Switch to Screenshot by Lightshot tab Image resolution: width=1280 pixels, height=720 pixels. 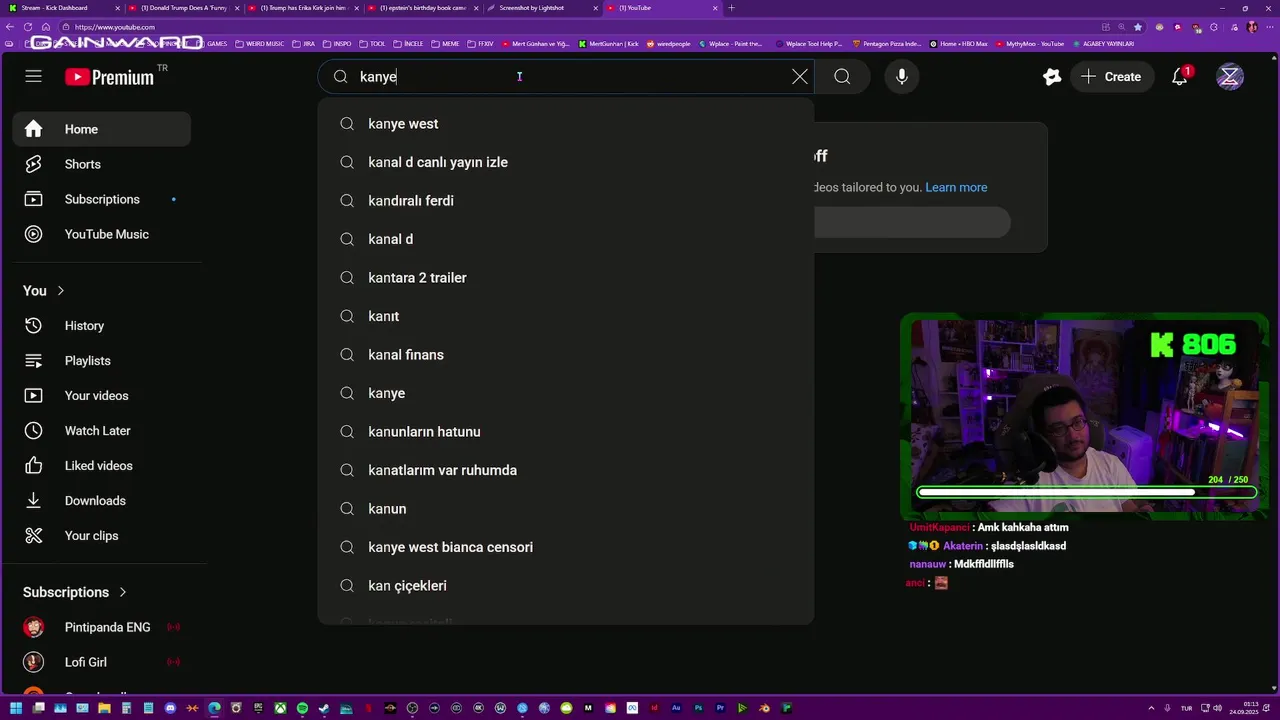pyautogui.click(x=543, y=8)
